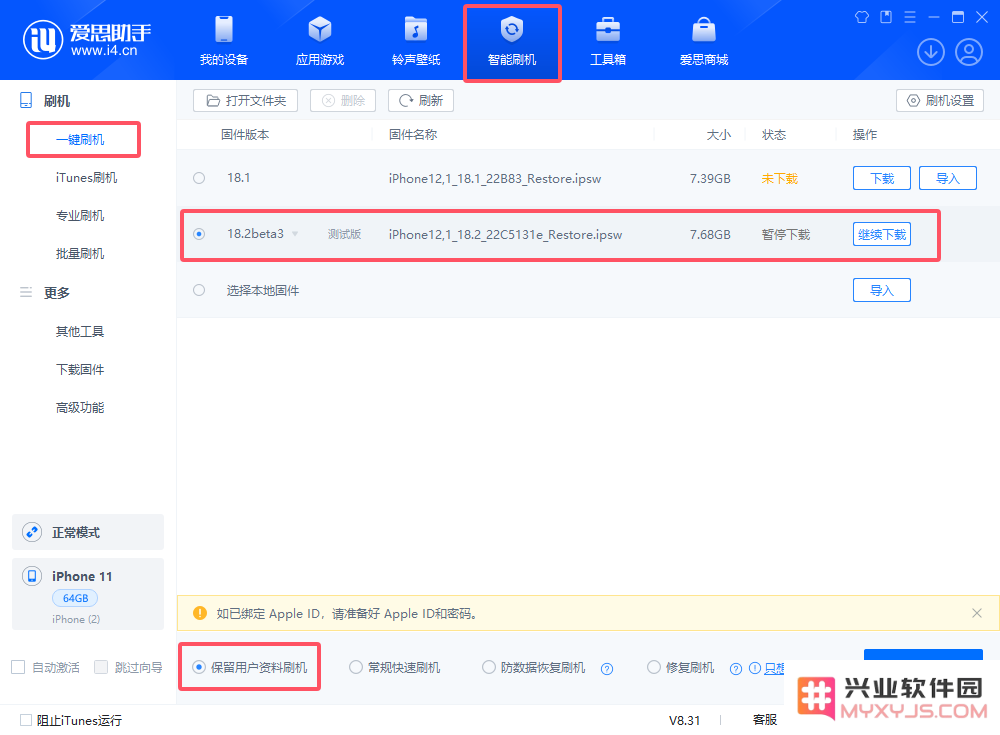Click the 大小 column header
Viewport: 1000px width, 735px height.
click(x=719, y=135)
